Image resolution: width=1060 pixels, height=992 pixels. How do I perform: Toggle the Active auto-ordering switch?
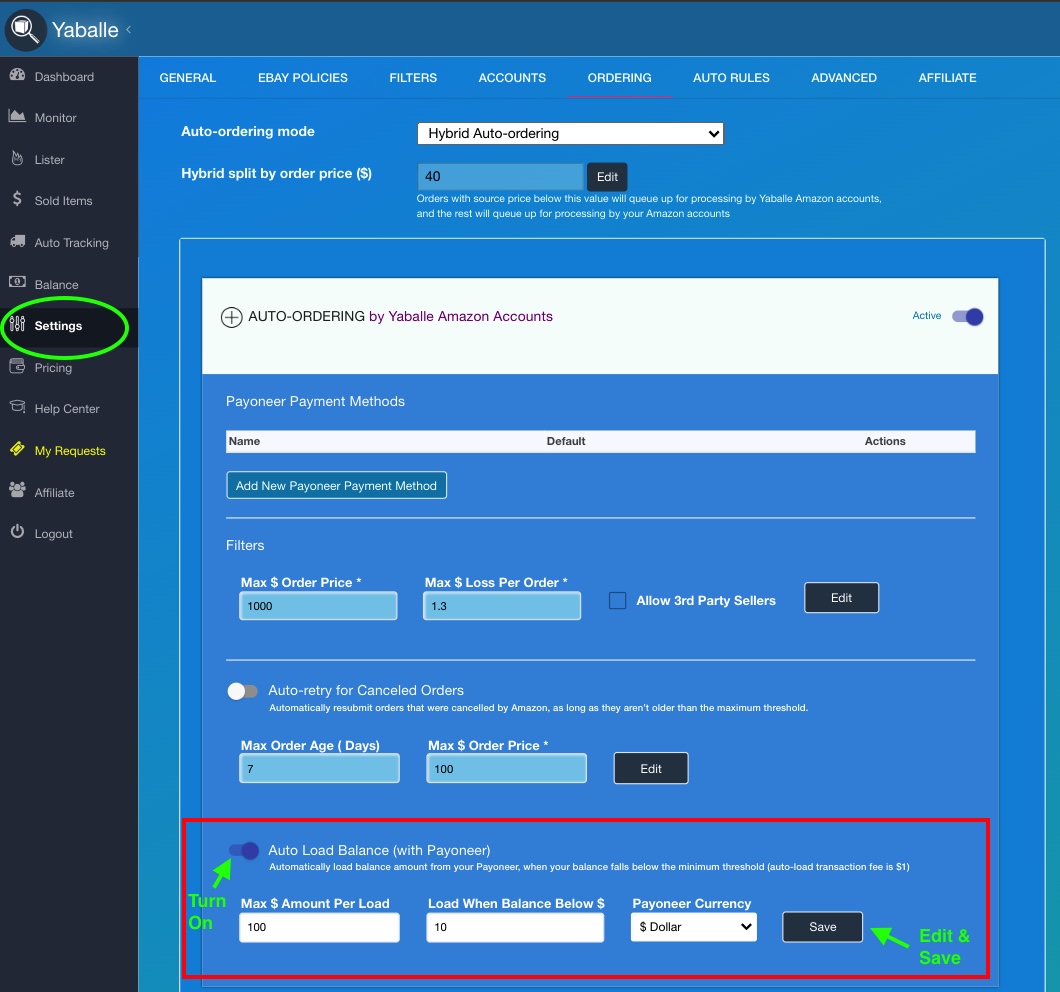pos(967,316)
